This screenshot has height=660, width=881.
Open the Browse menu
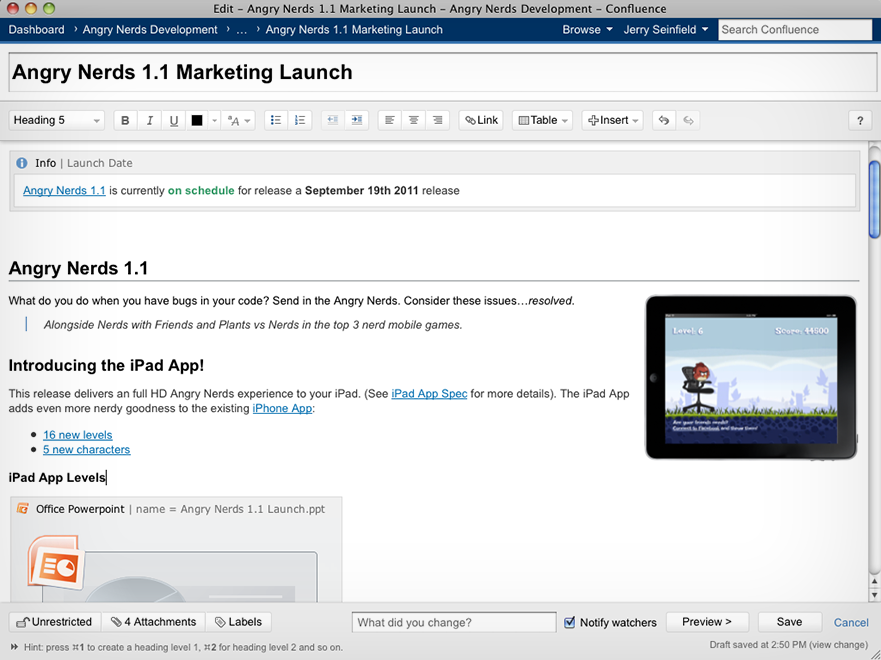[587, 30]
